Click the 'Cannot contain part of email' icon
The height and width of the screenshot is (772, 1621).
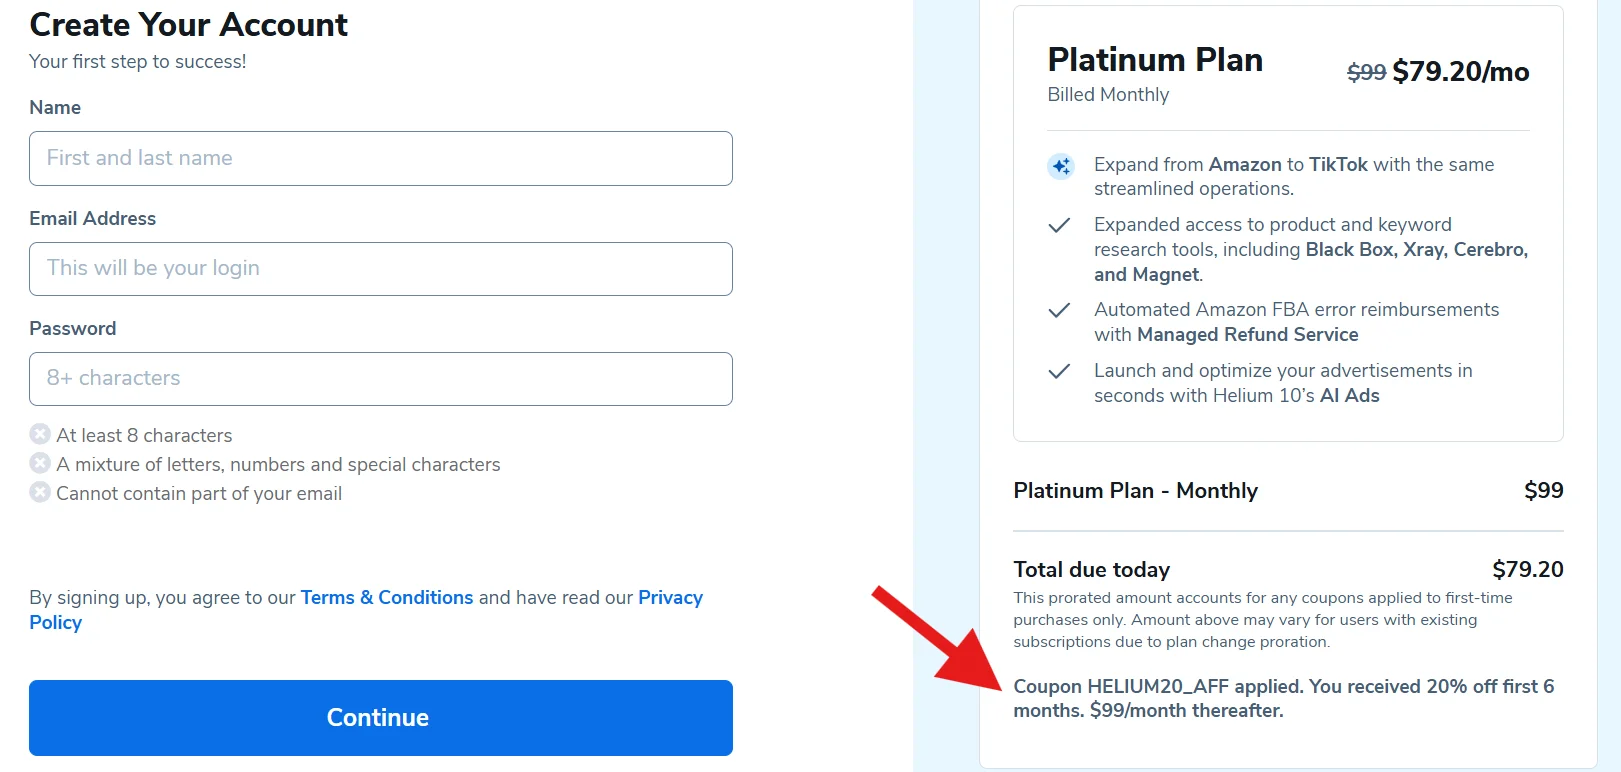tap(40, 492)
